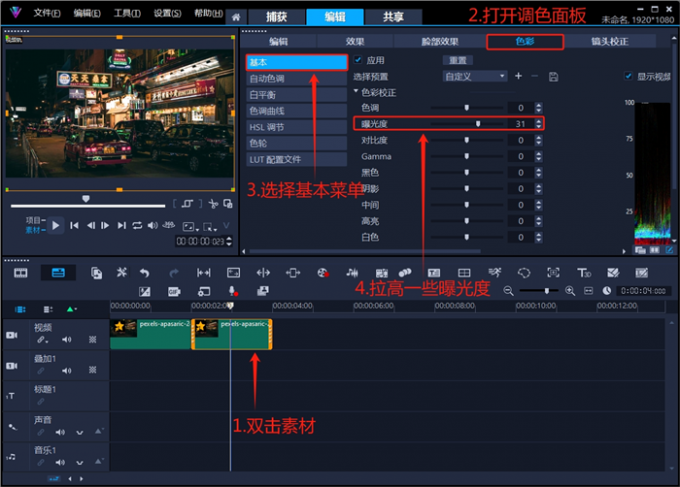Zoom in the timeline
Image resolution: width=680 pixels, height=487 pixels.
pyautogui.click(x=570, y=291)
